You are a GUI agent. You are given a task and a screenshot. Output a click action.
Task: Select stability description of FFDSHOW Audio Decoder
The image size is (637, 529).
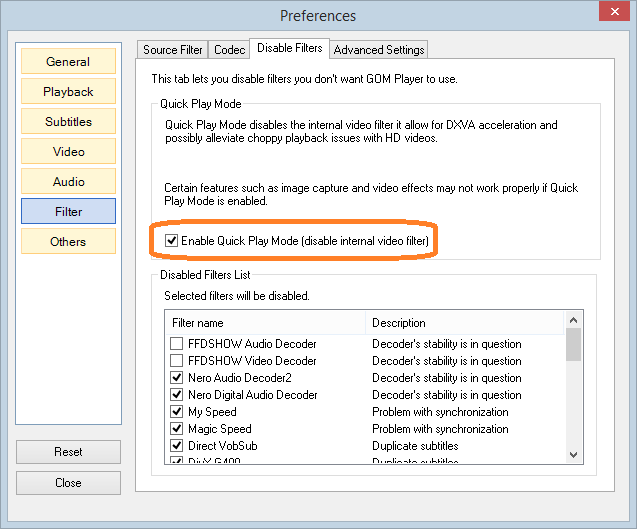446,344
